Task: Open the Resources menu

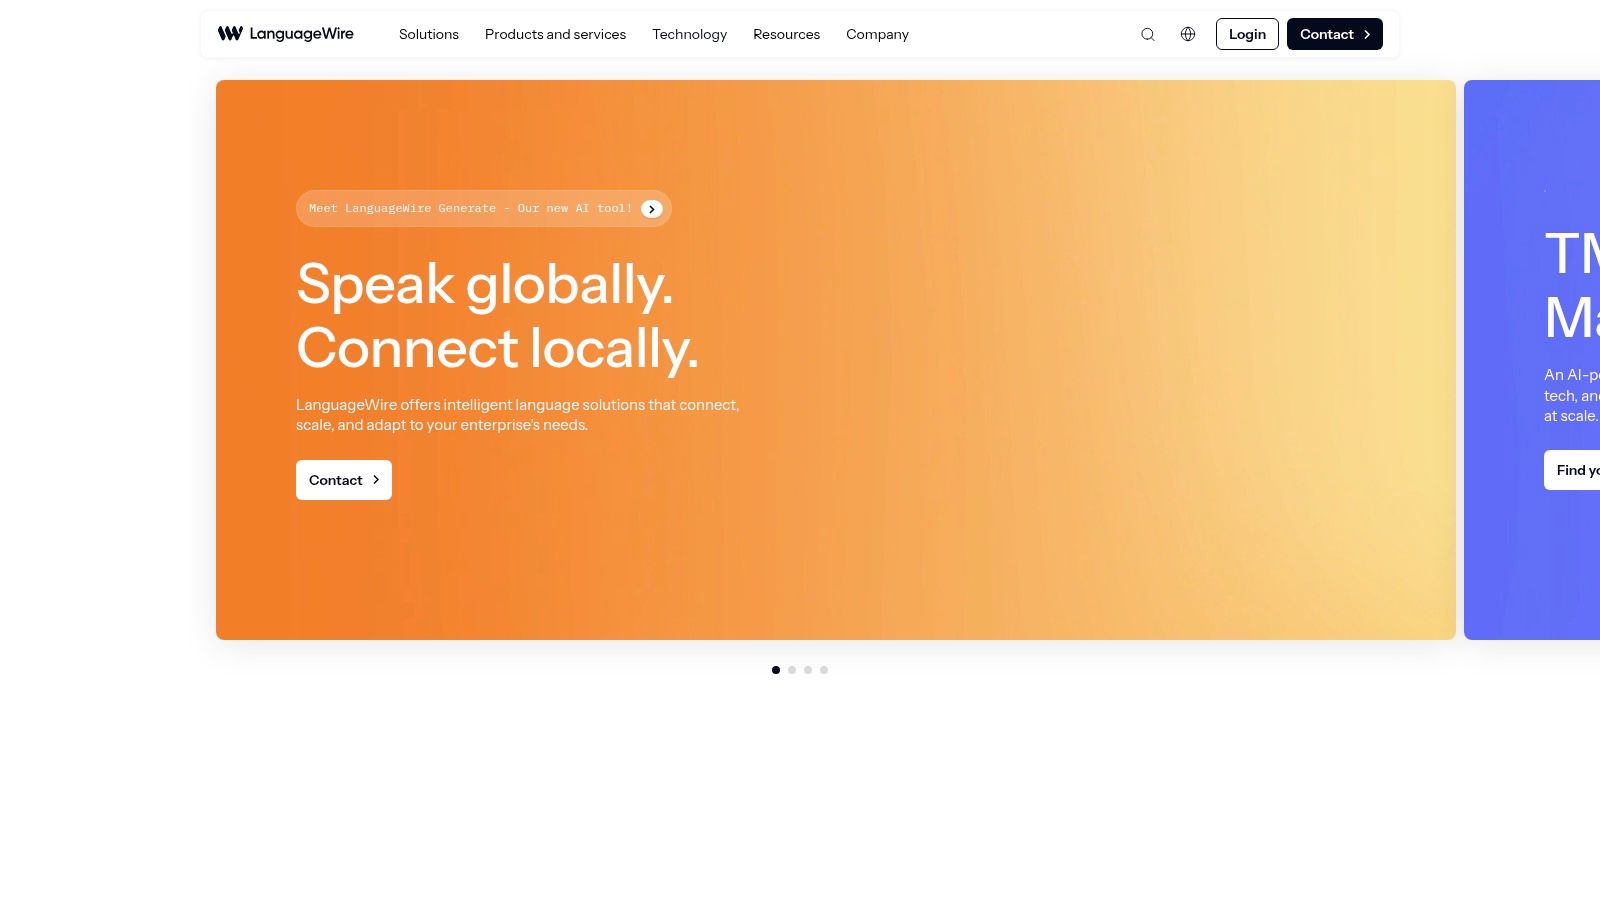Action: click(x=786, y=34)
